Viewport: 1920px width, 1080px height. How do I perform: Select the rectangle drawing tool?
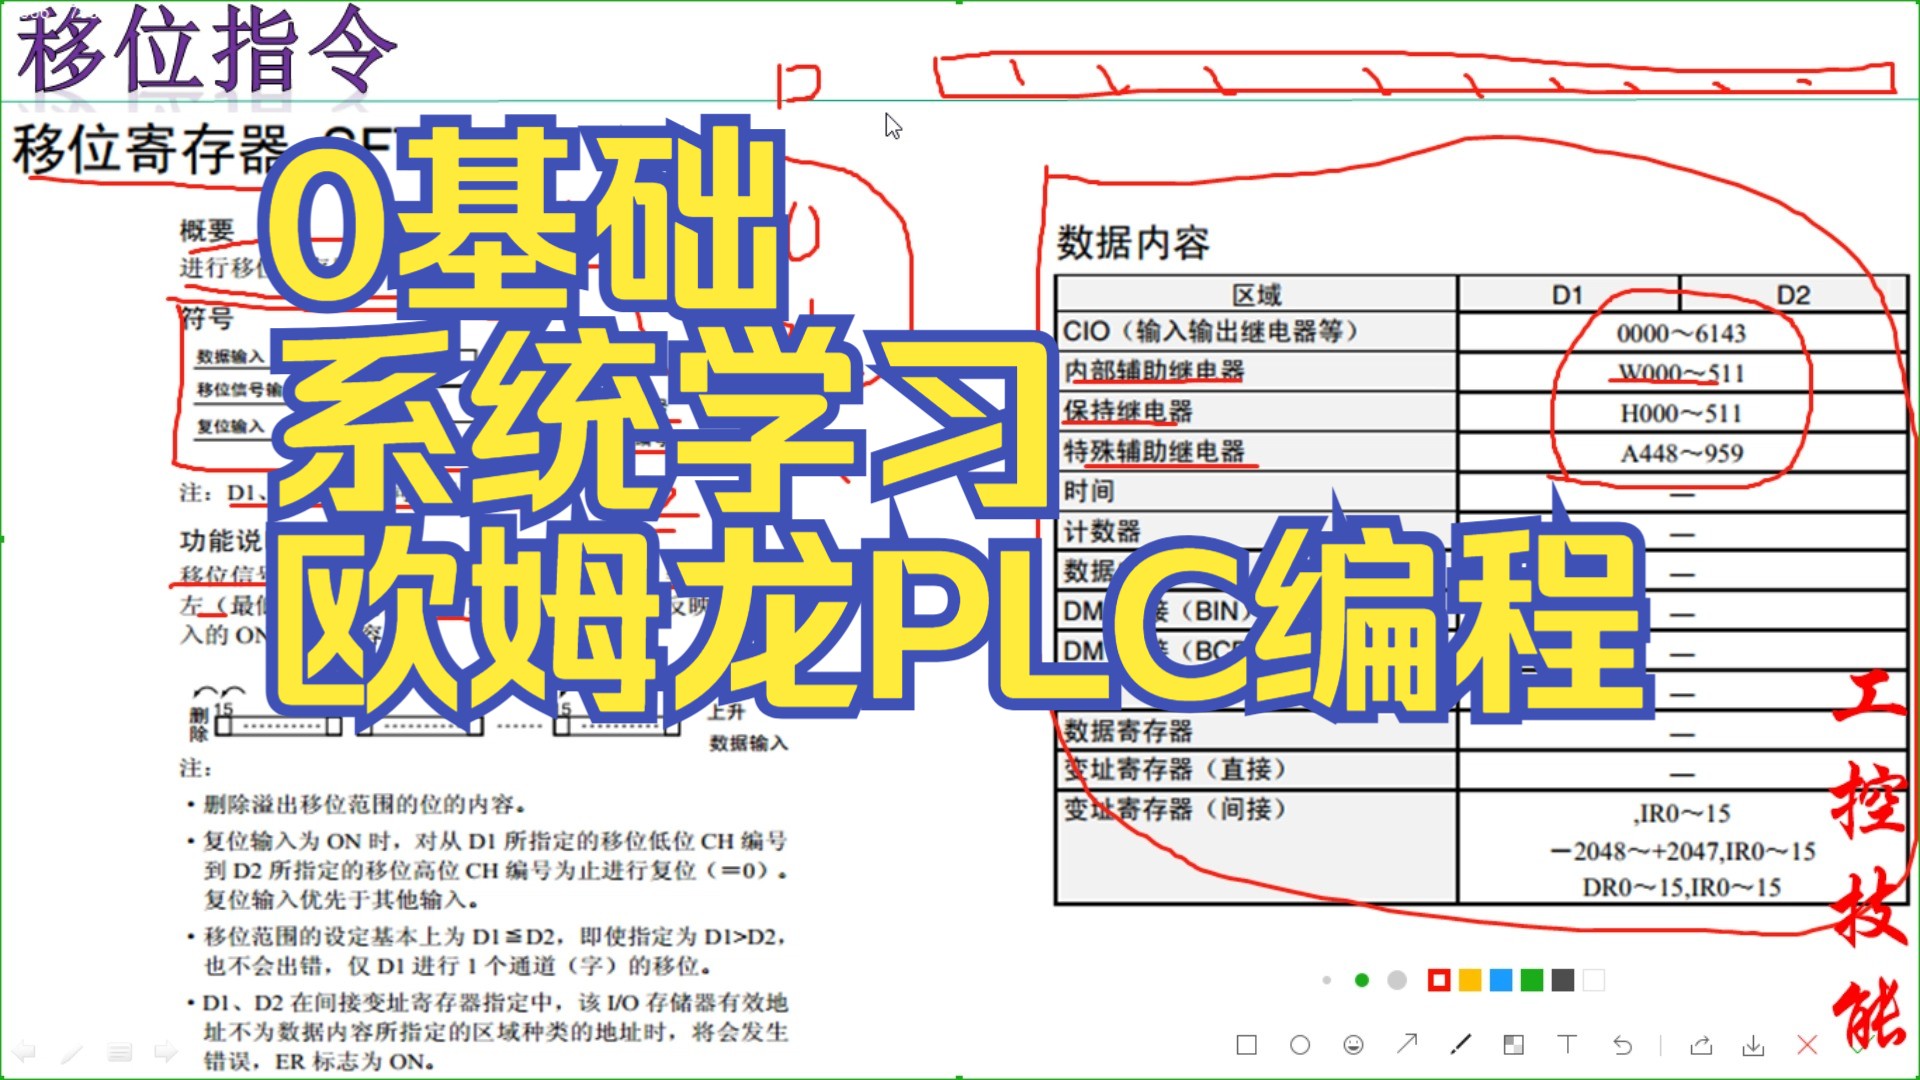coord(1246,1045)
